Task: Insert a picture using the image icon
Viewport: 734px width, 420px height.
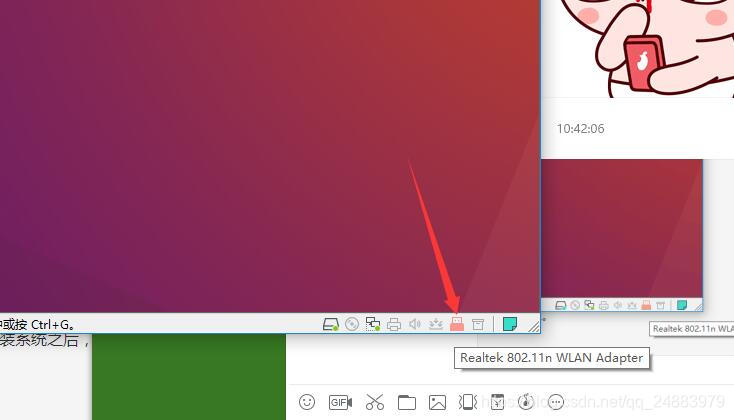Action: tap(437, 402)
